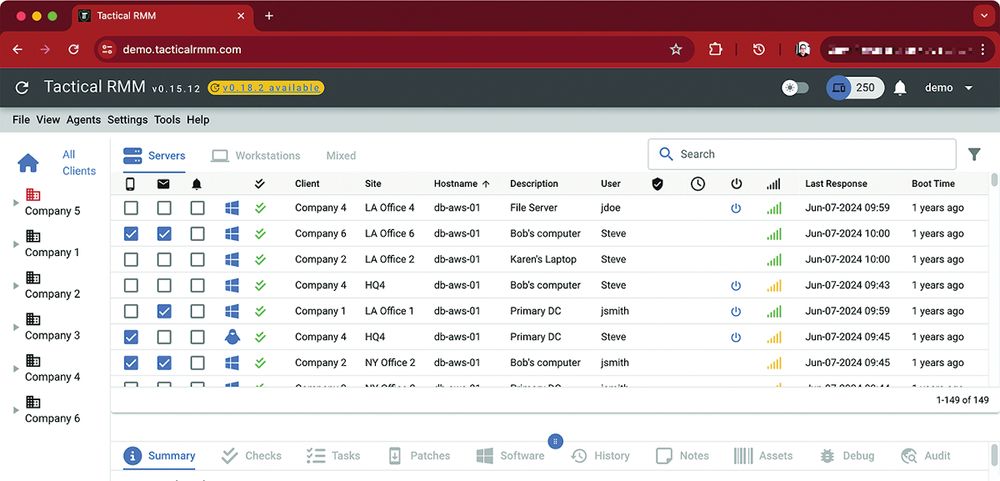Viewport: 1000px width, 481px height.
Task: Click the red Company 5 building icon
Action: 33,195
